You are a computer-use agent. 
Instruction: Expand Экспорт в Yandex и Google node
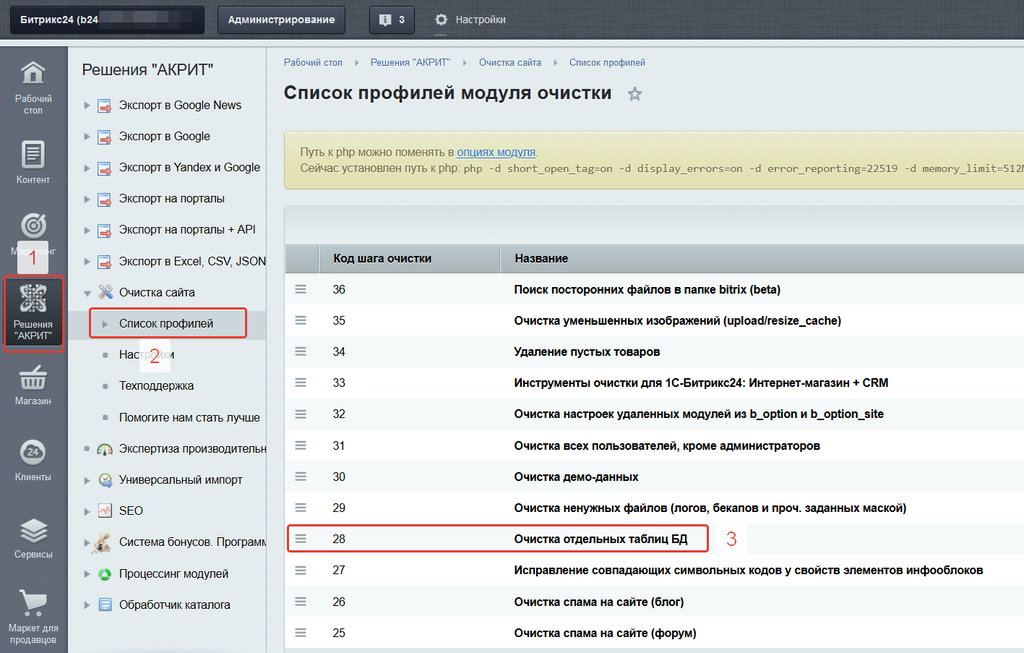pos(87,168)
